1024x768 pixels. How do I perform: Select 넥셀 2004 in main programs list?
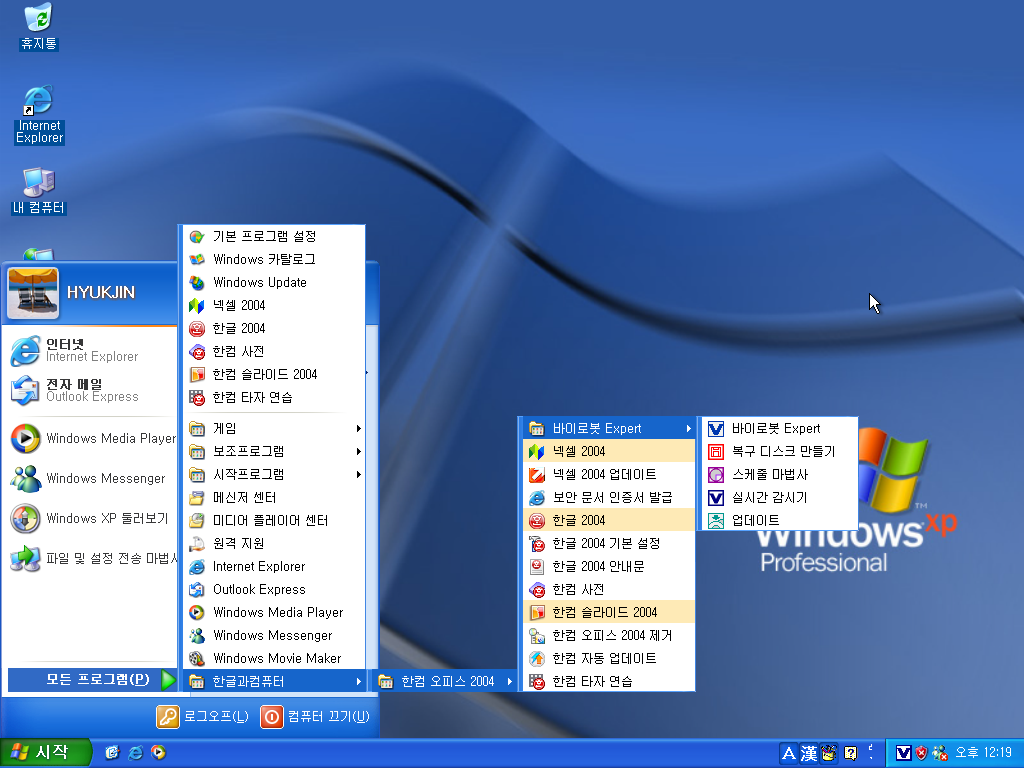click(x=272, y=305)
